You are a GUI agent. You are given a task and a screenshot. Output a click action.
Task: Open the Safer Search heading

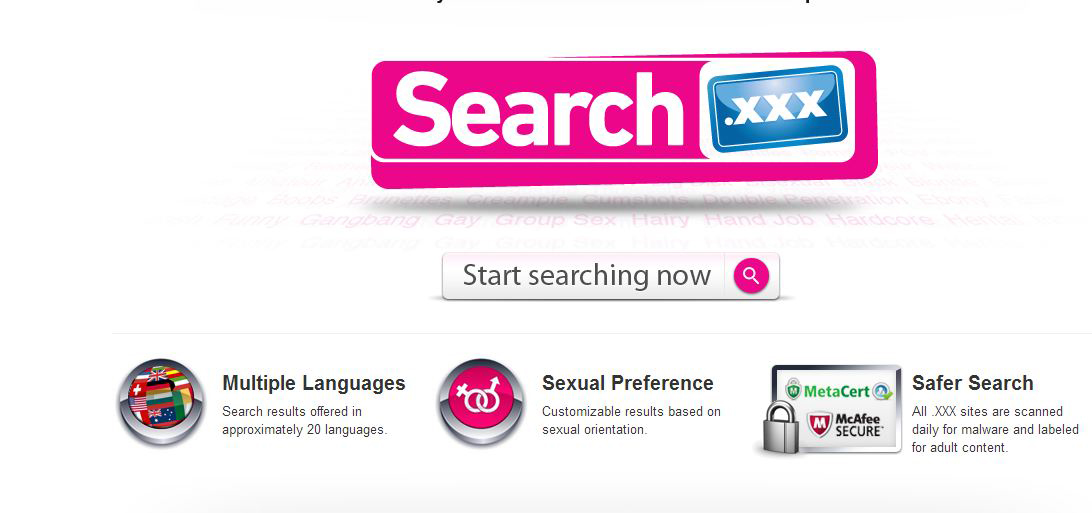(972, 383)
